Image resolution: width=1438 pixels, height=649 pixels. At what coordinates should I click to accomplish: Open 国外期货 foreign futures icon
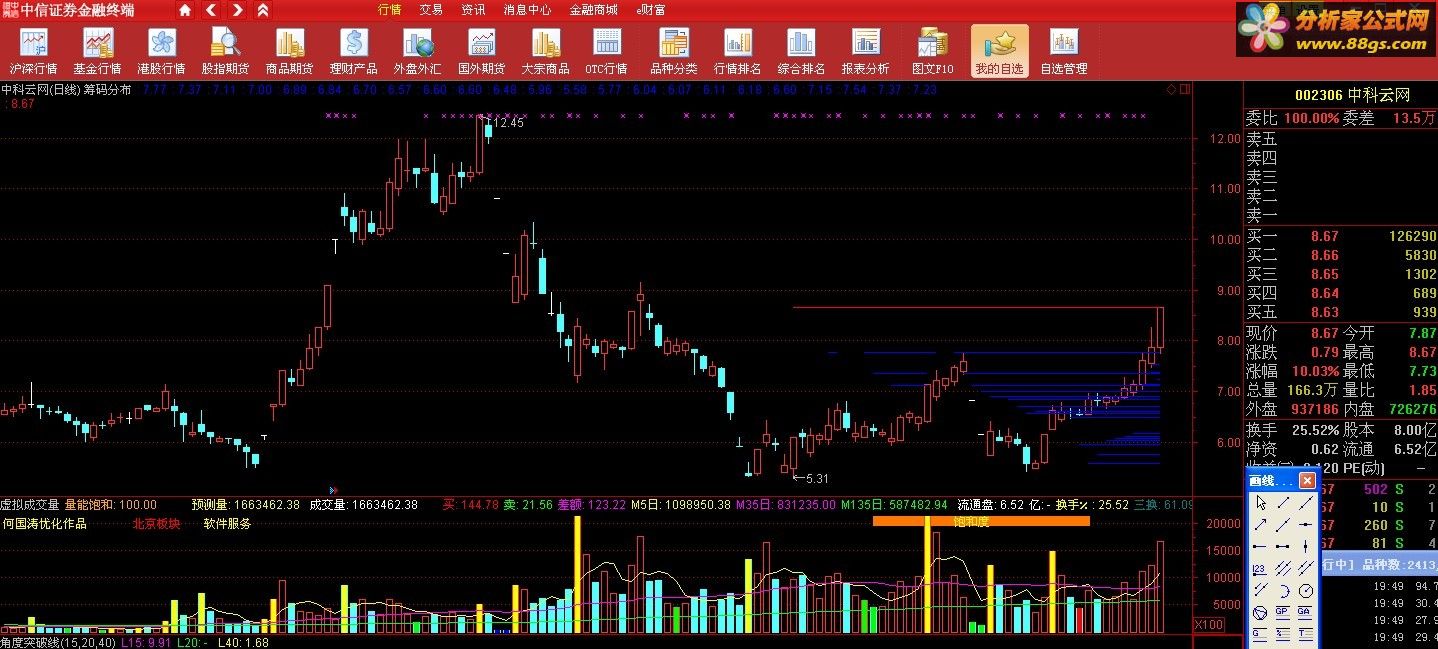tap(481, 50)
